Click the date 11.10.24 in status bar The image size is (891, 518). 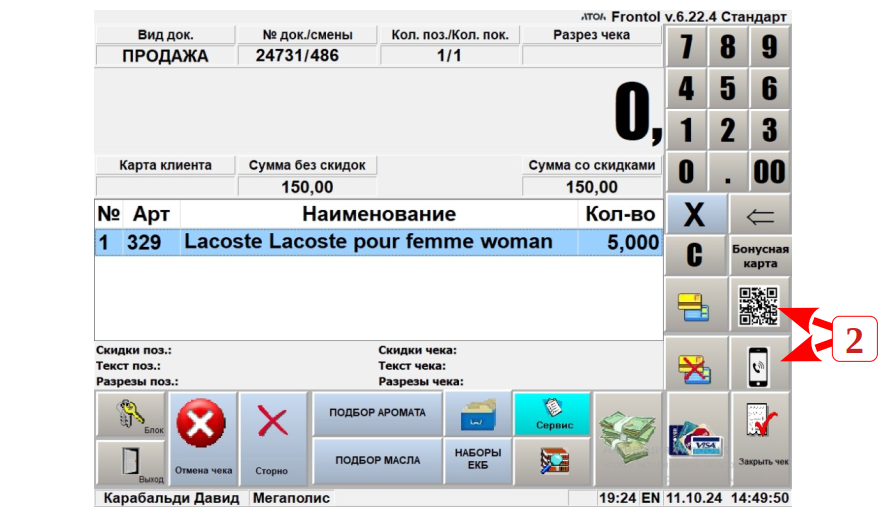coord(694,498)
